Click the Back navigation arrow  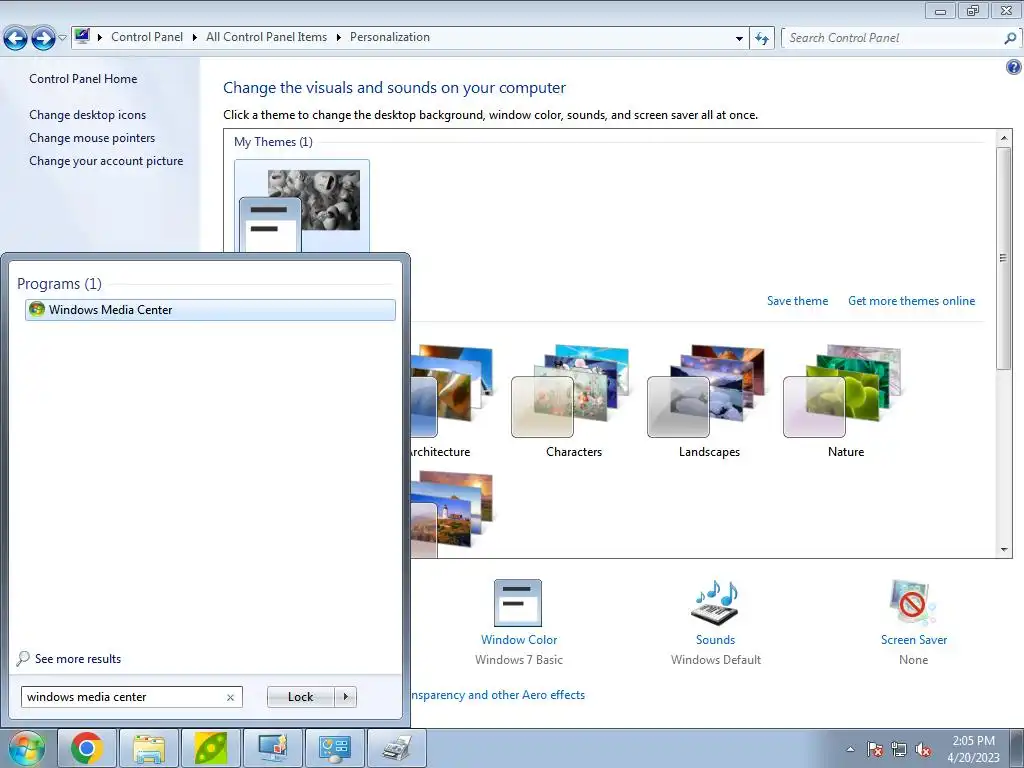[16, 38]
